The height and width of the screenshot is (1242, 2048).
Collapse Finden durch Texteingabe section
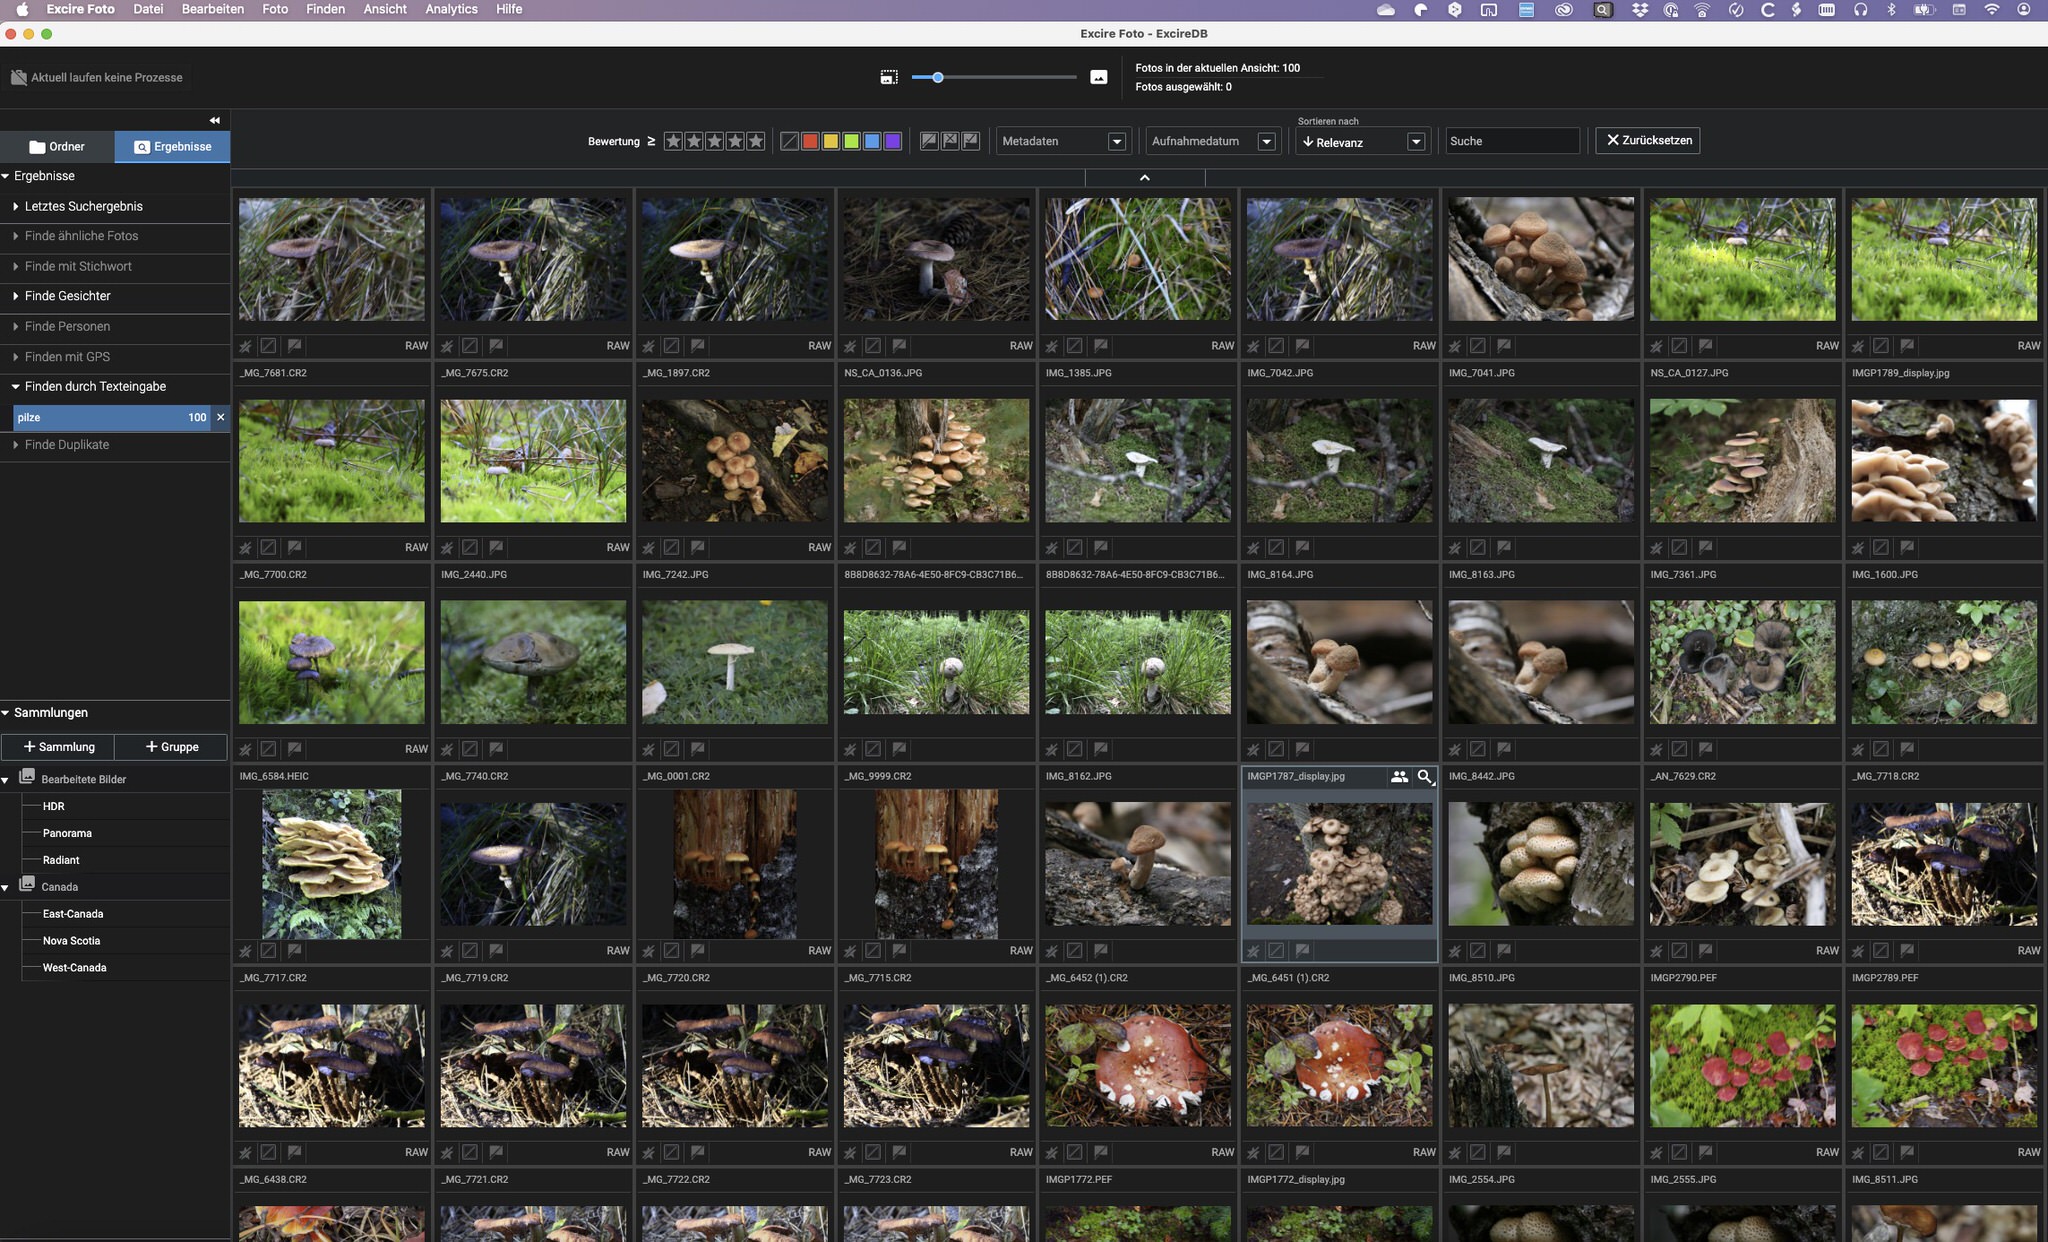[16, 386]
